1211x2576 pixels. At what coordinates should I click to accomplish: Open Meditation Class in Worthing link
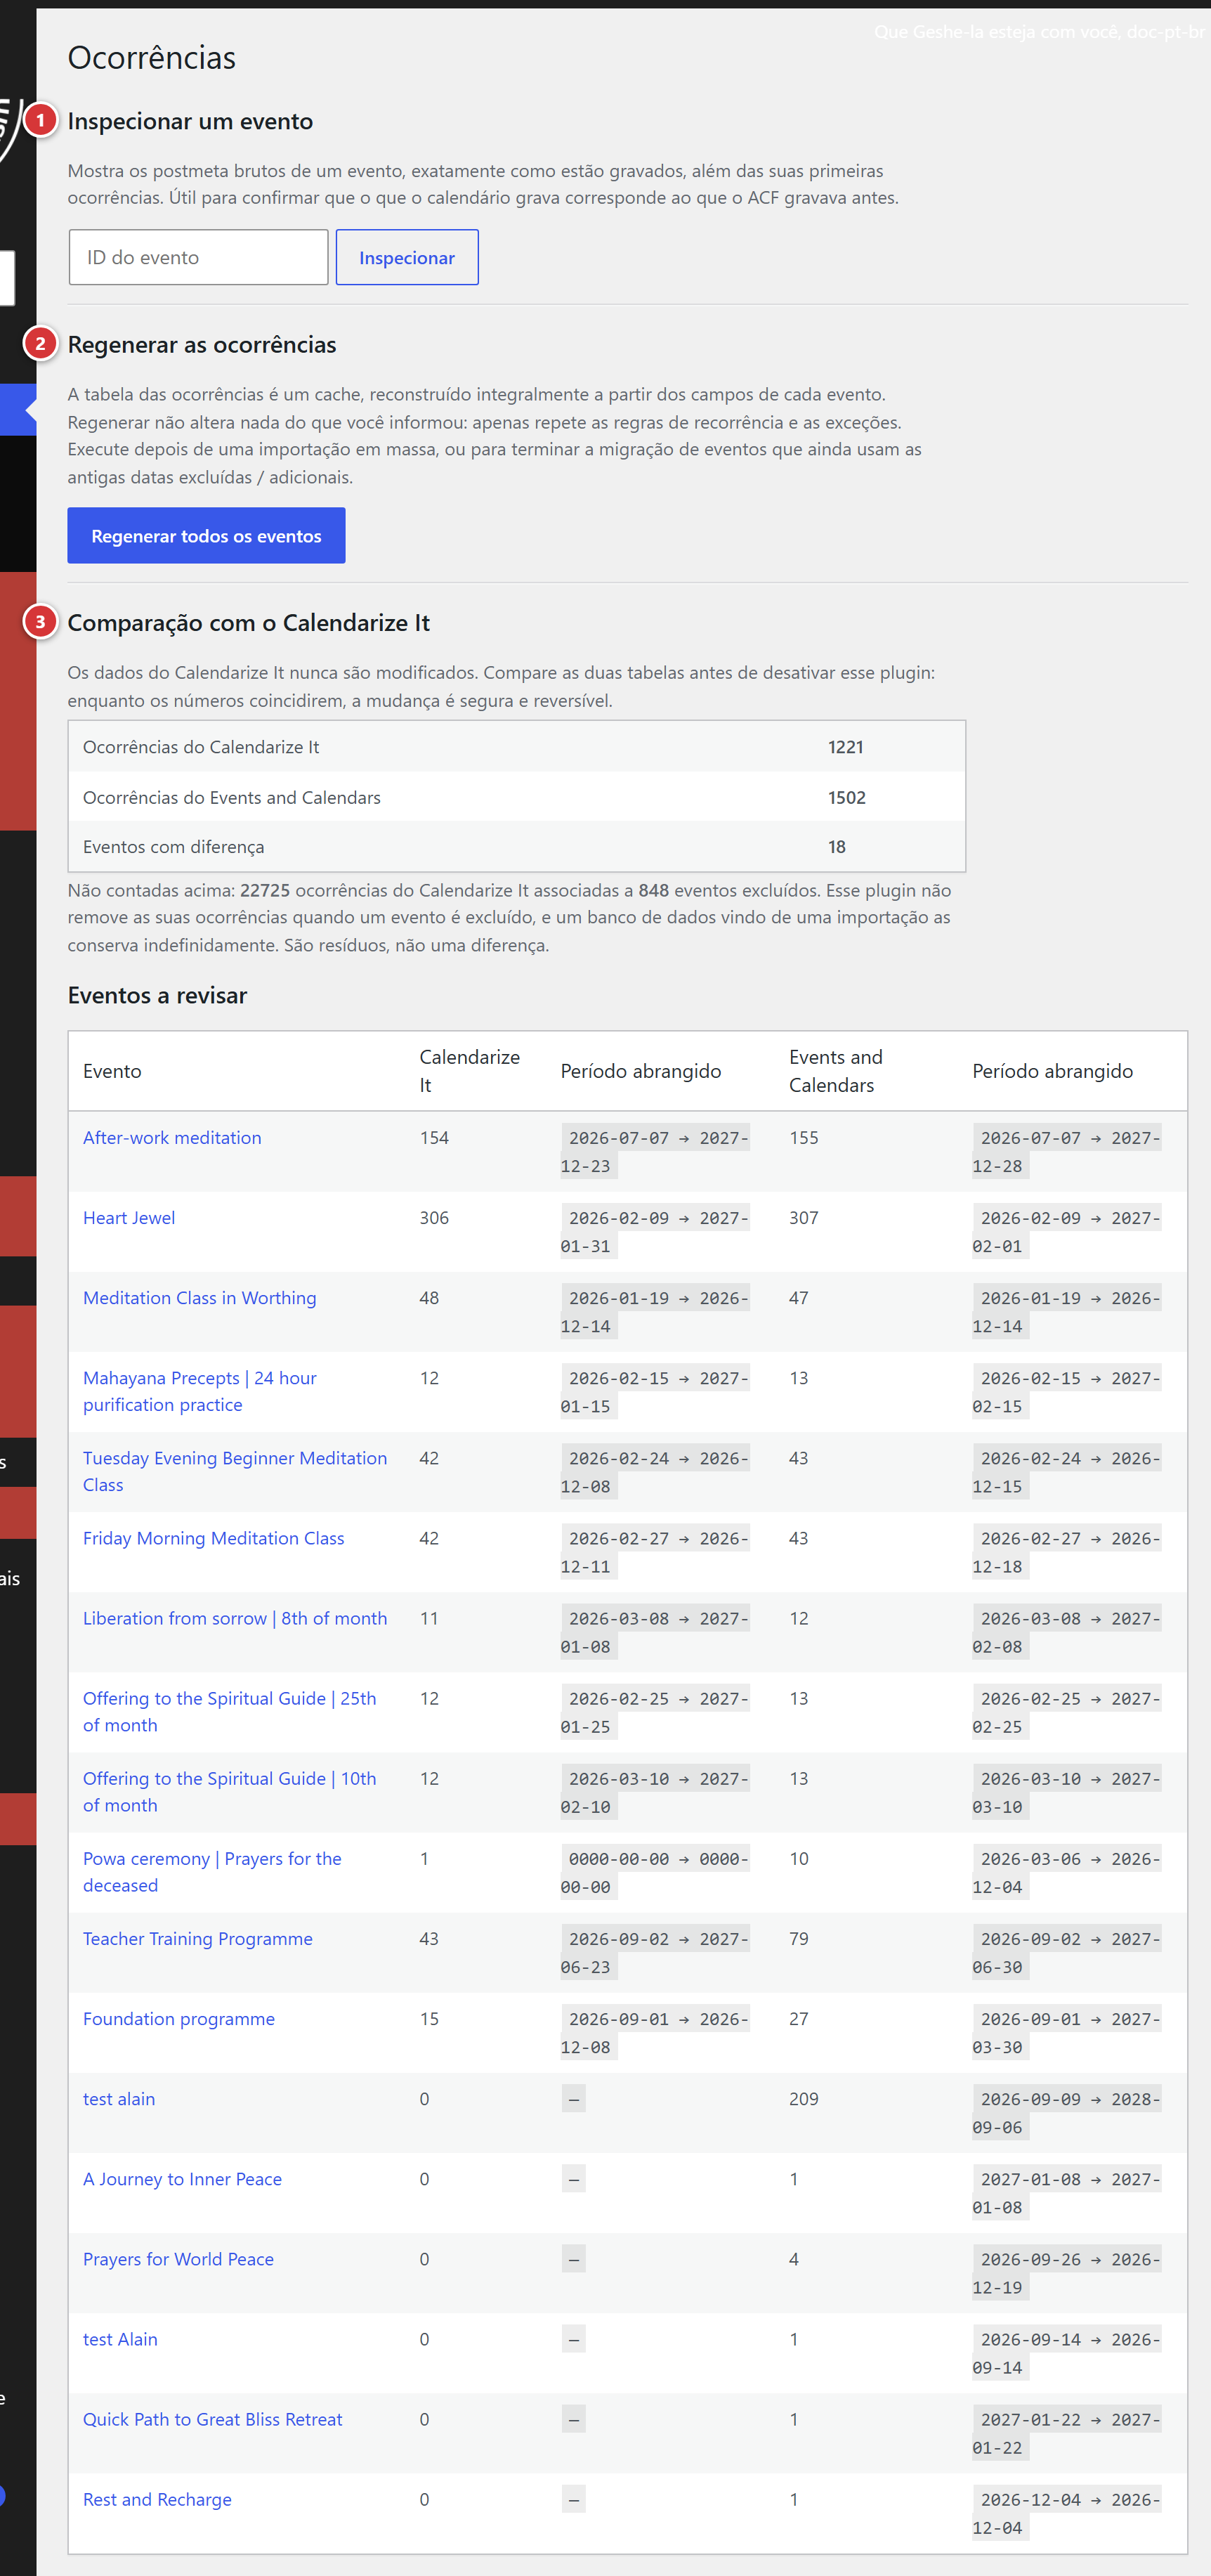pyautogui.click(x=200, y=1297)
